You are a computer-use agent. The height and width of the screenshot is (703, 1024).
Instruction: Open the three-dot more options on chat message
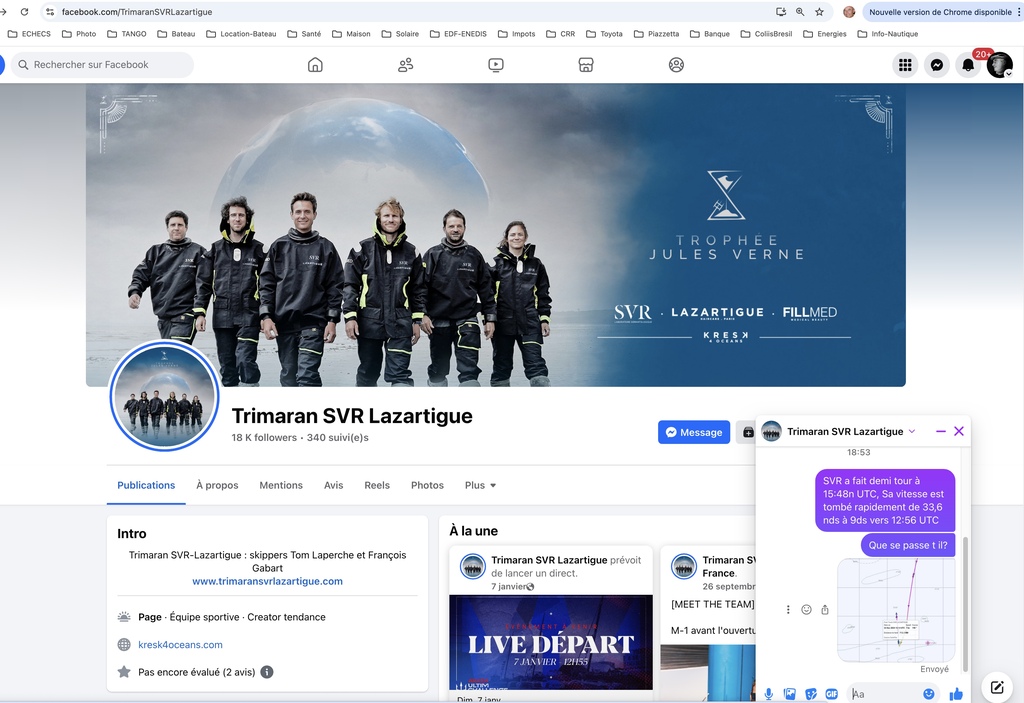pos(788,610)
